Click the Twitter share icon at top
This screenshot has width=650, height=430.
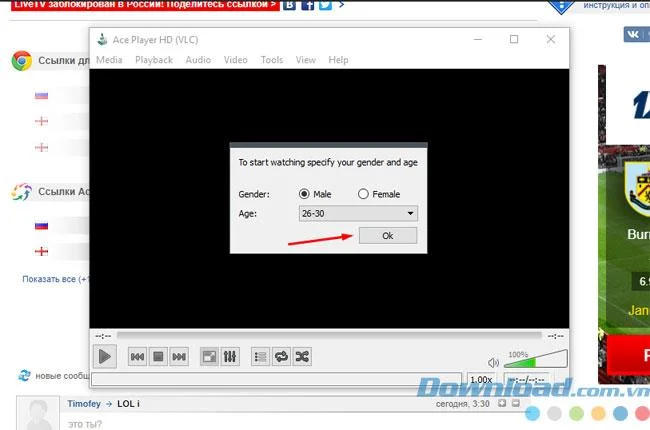click(325, 5)
